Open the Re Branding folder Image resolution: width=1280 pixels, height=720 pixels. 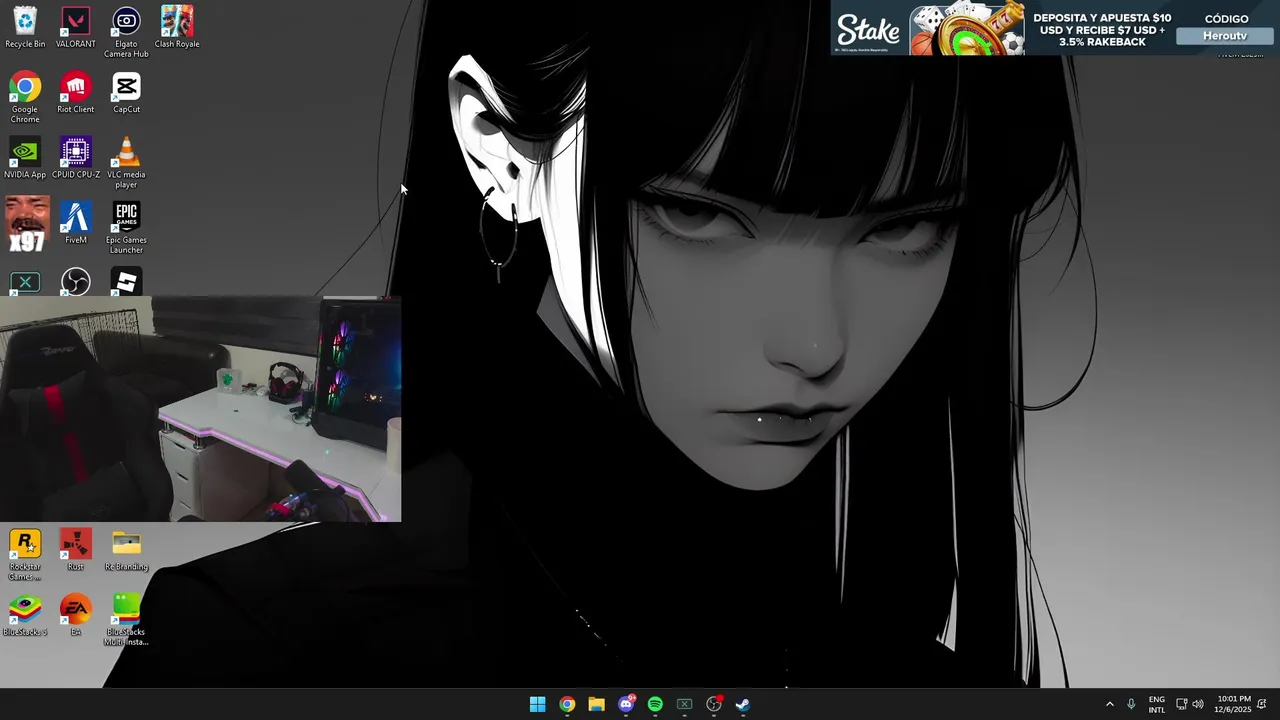(x=126, y=550)
